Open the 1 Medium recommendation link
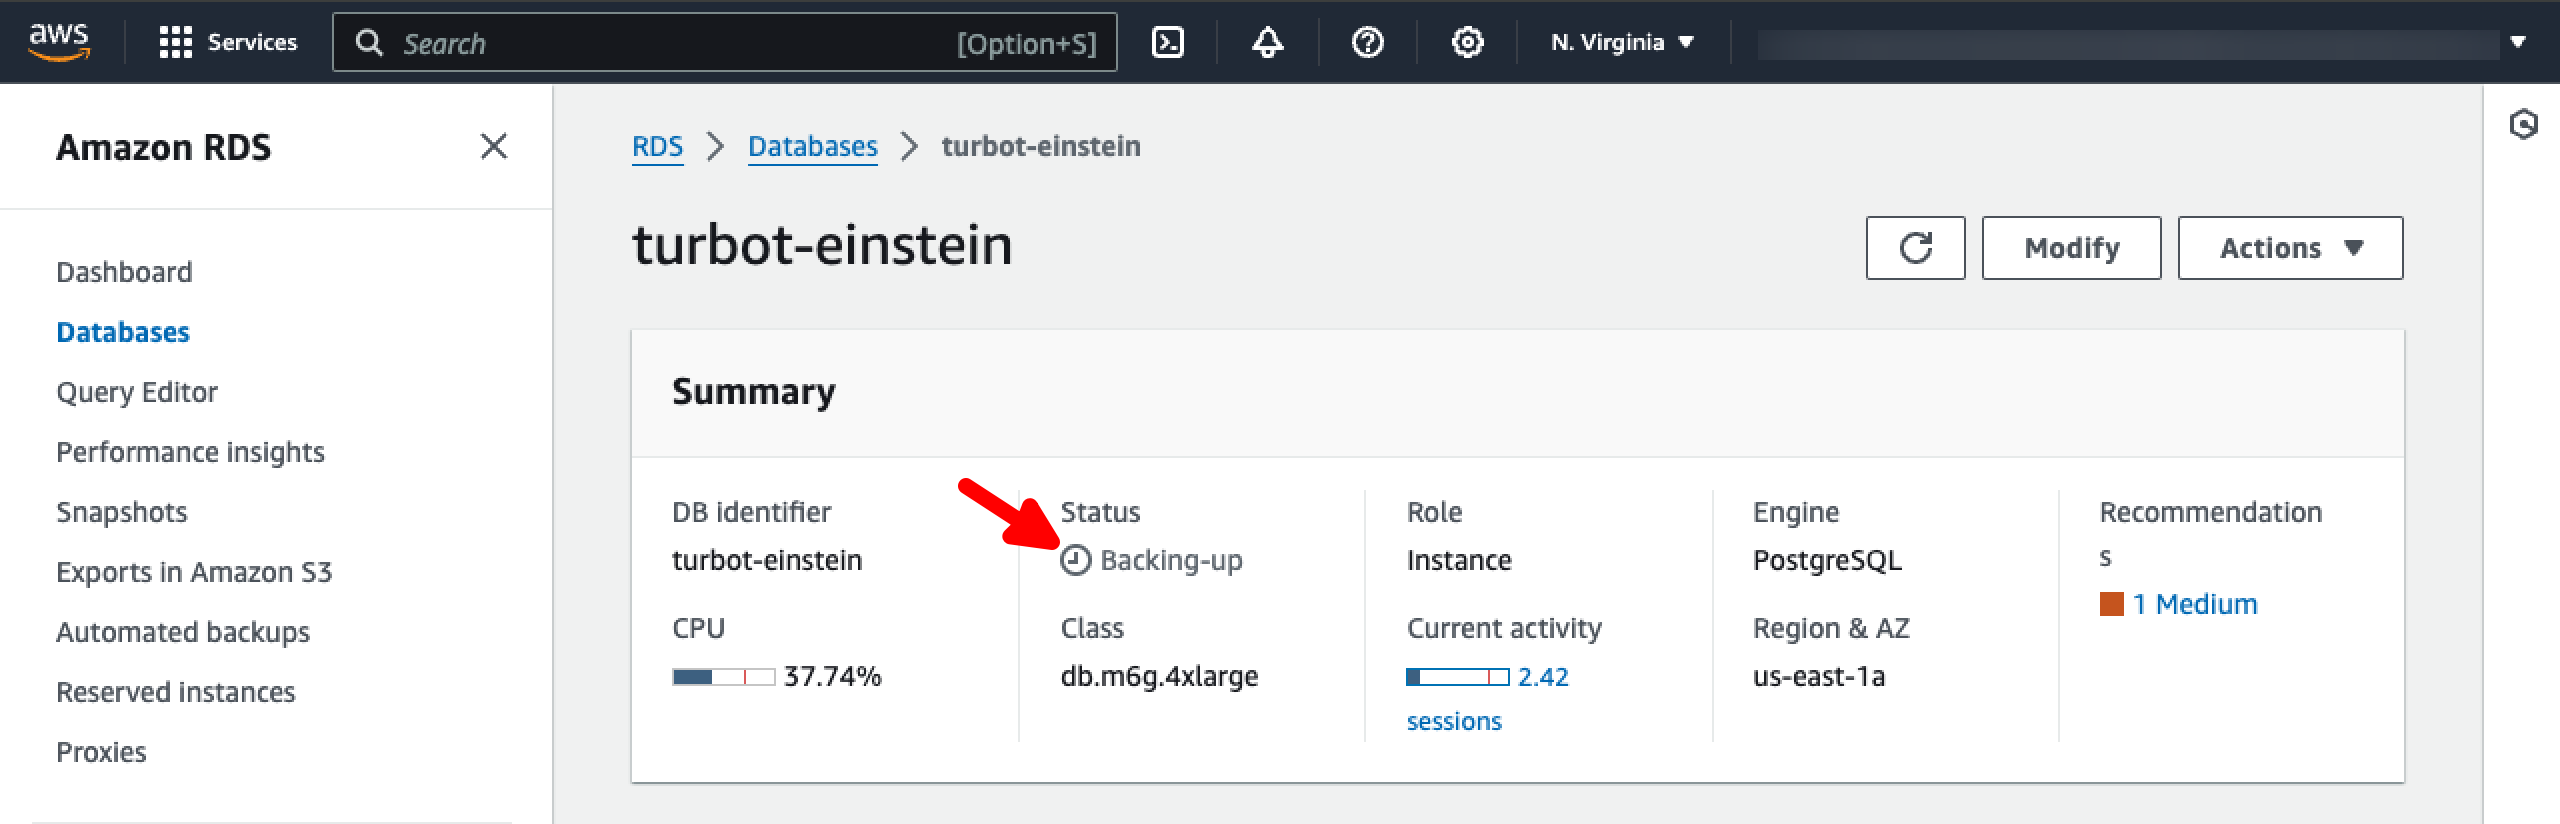 click(2194, 604)
